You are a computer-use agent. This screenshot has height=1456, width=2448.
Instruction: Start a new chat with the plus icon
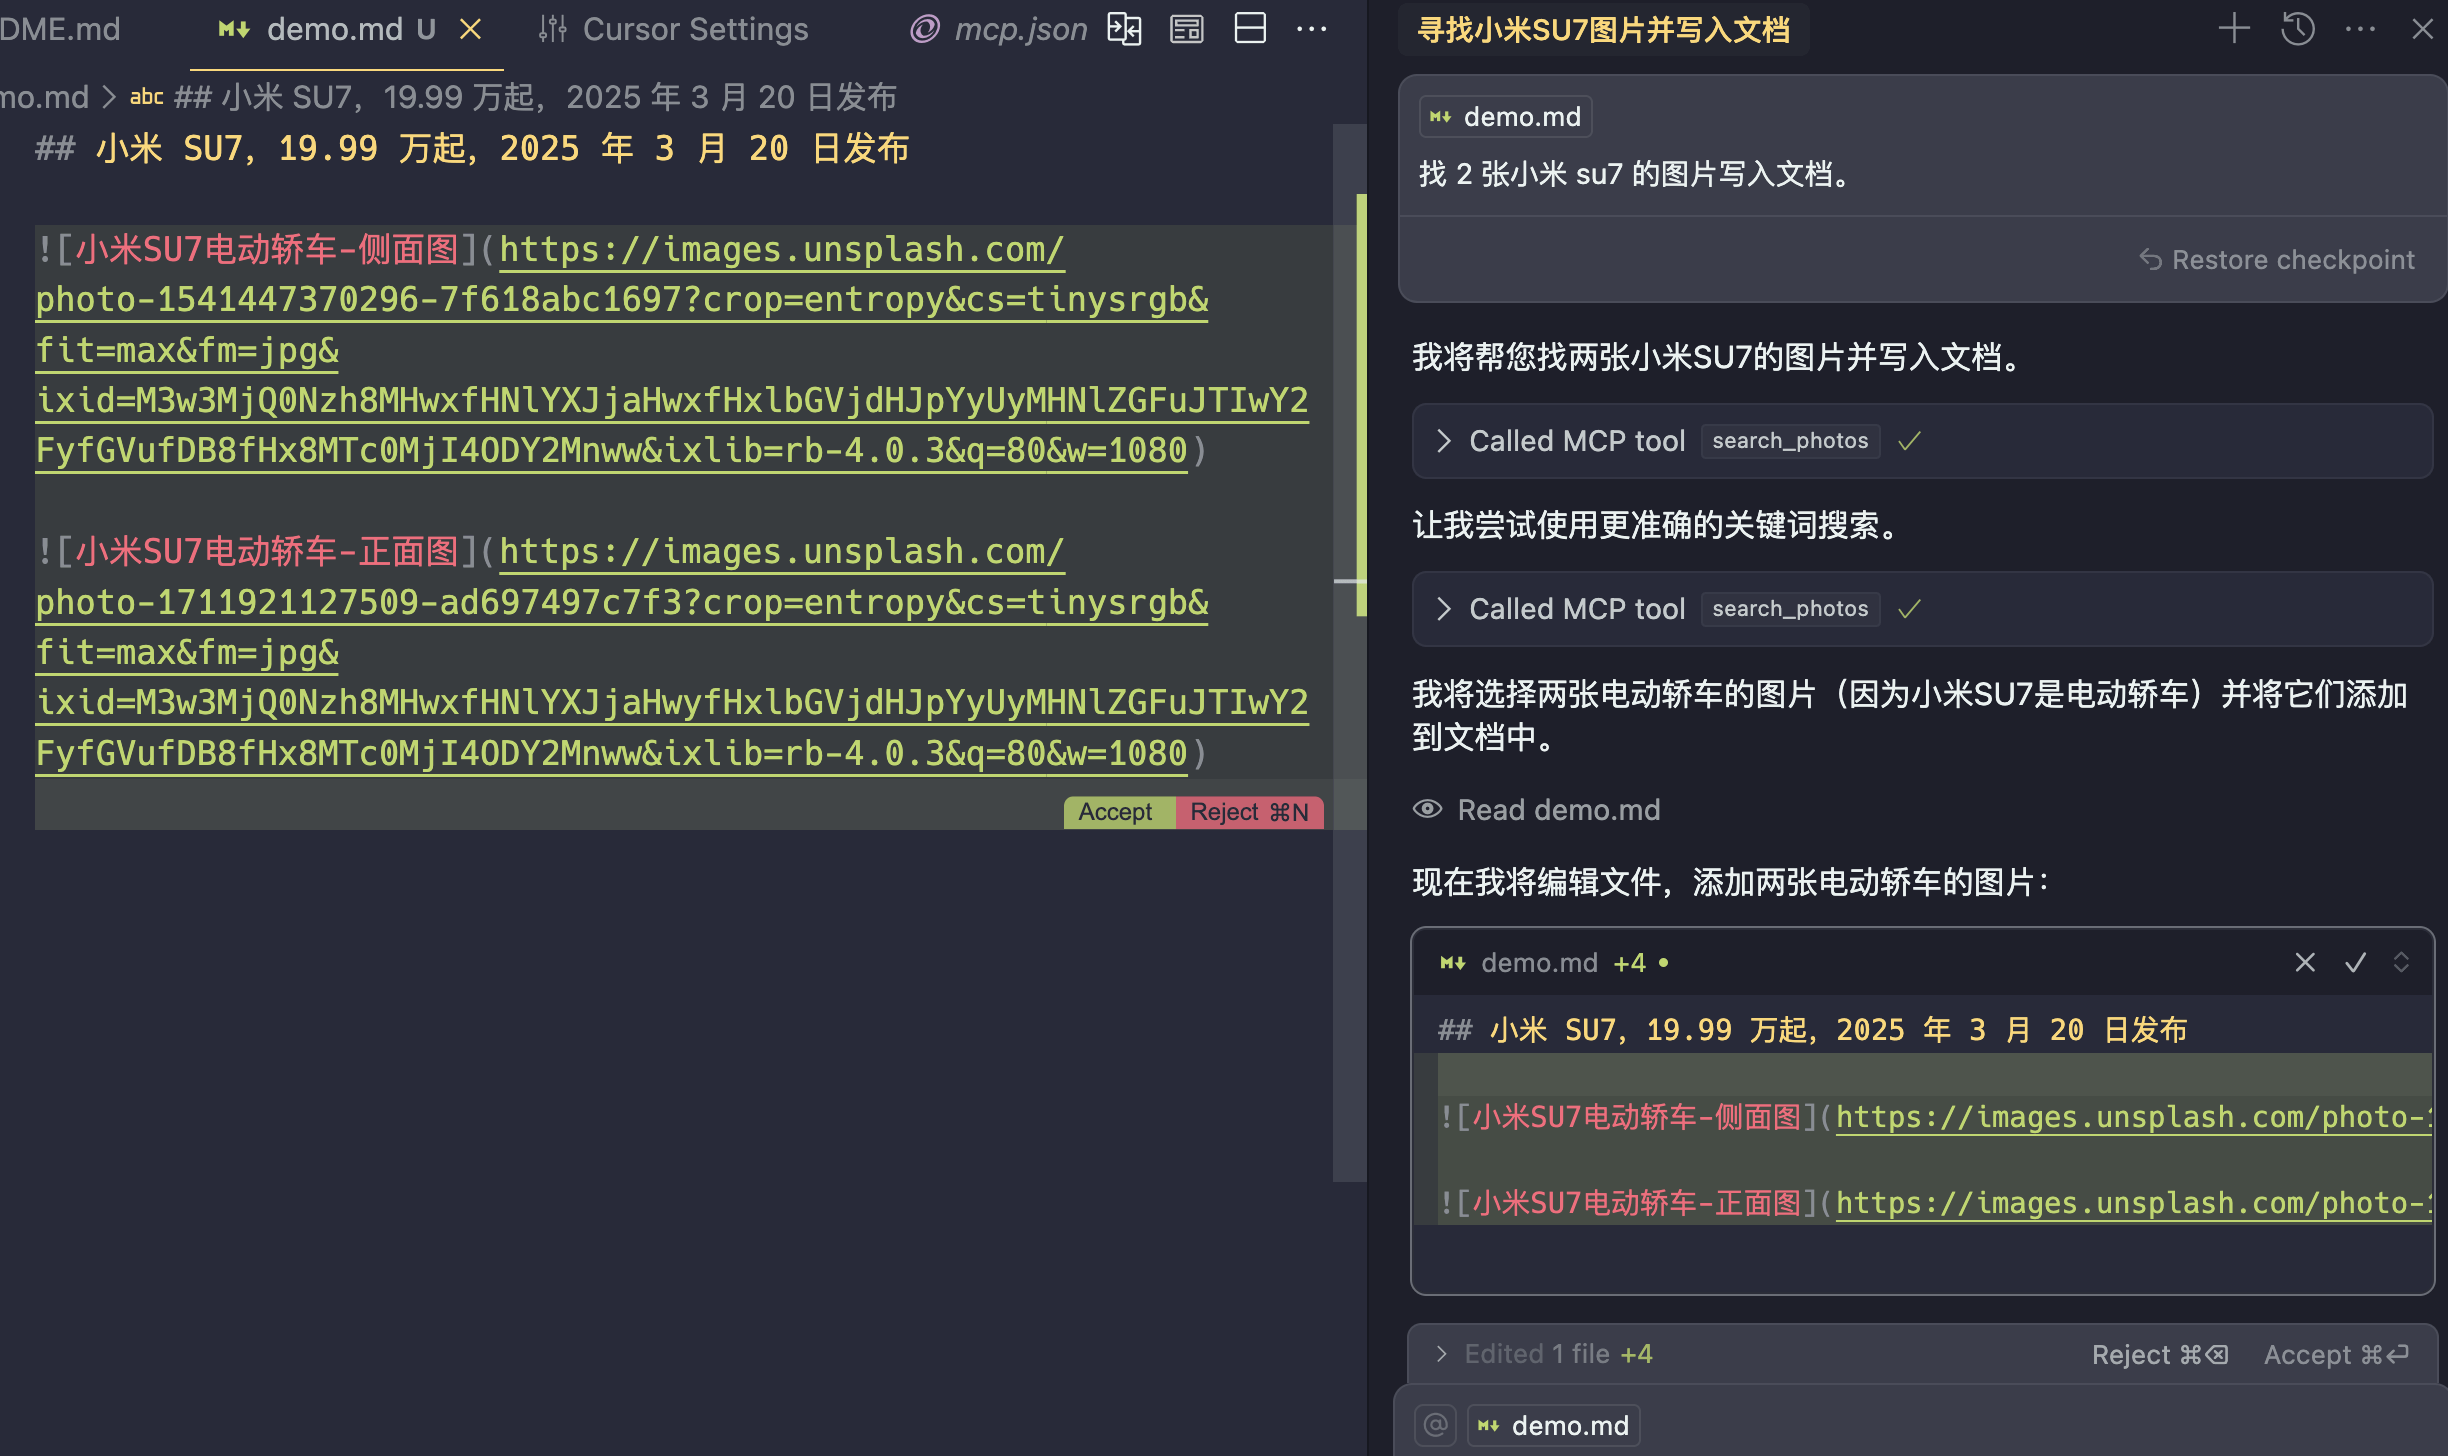[2234, 29]
